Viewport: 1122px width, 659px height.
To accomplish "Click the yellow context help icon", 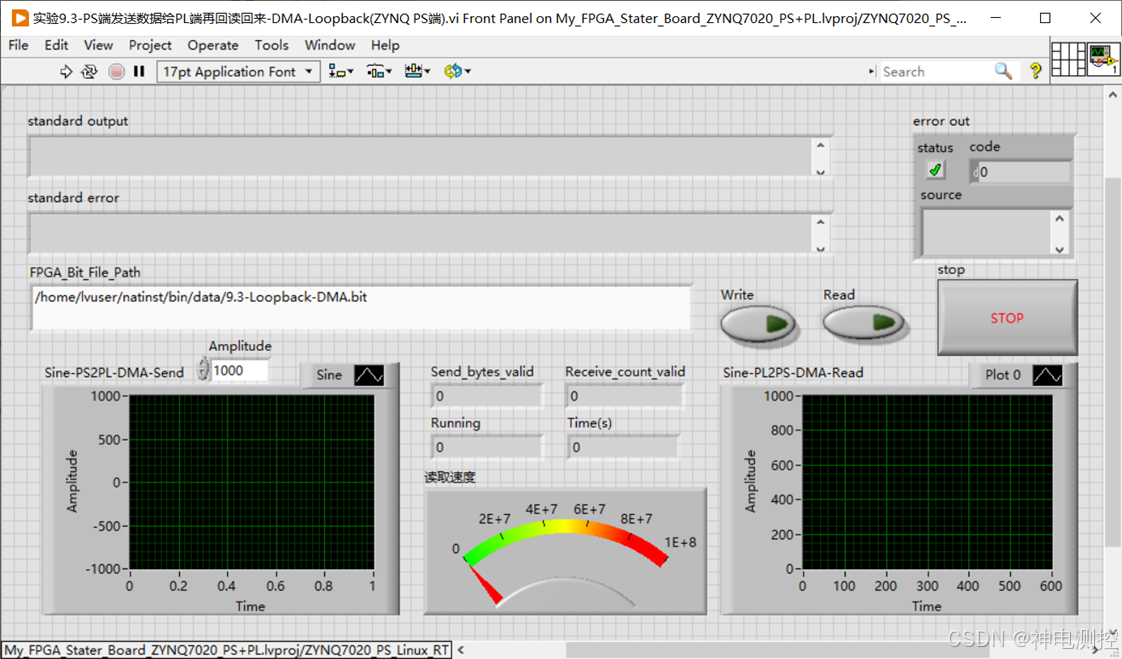I will (1035, 71).
